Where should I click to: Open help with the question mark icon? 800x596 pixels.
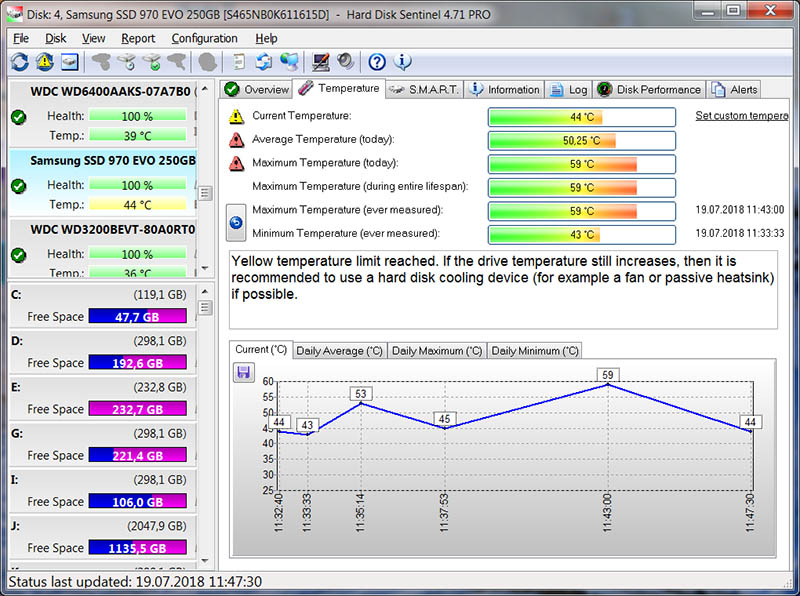(377, 62)
